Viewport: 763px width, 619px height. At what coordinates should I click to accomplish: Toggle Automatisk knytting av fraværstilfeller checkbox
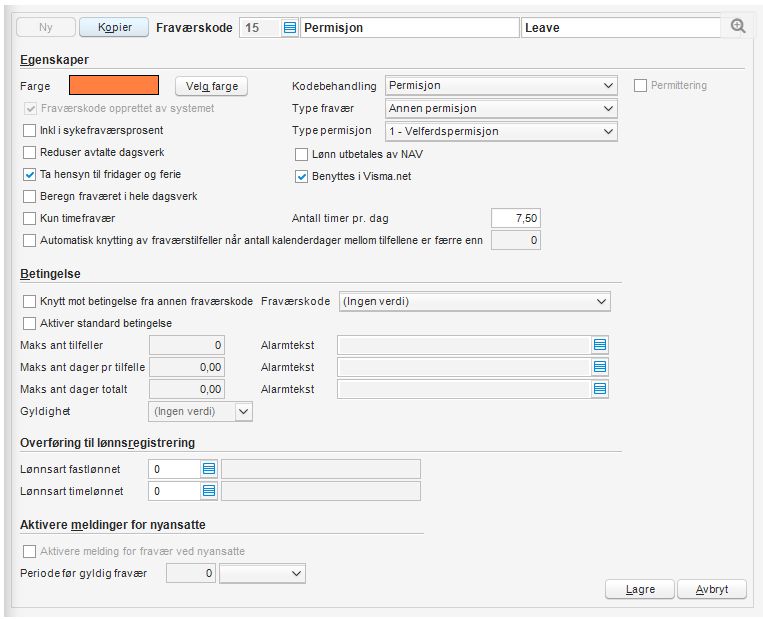(x=30, y=240)
